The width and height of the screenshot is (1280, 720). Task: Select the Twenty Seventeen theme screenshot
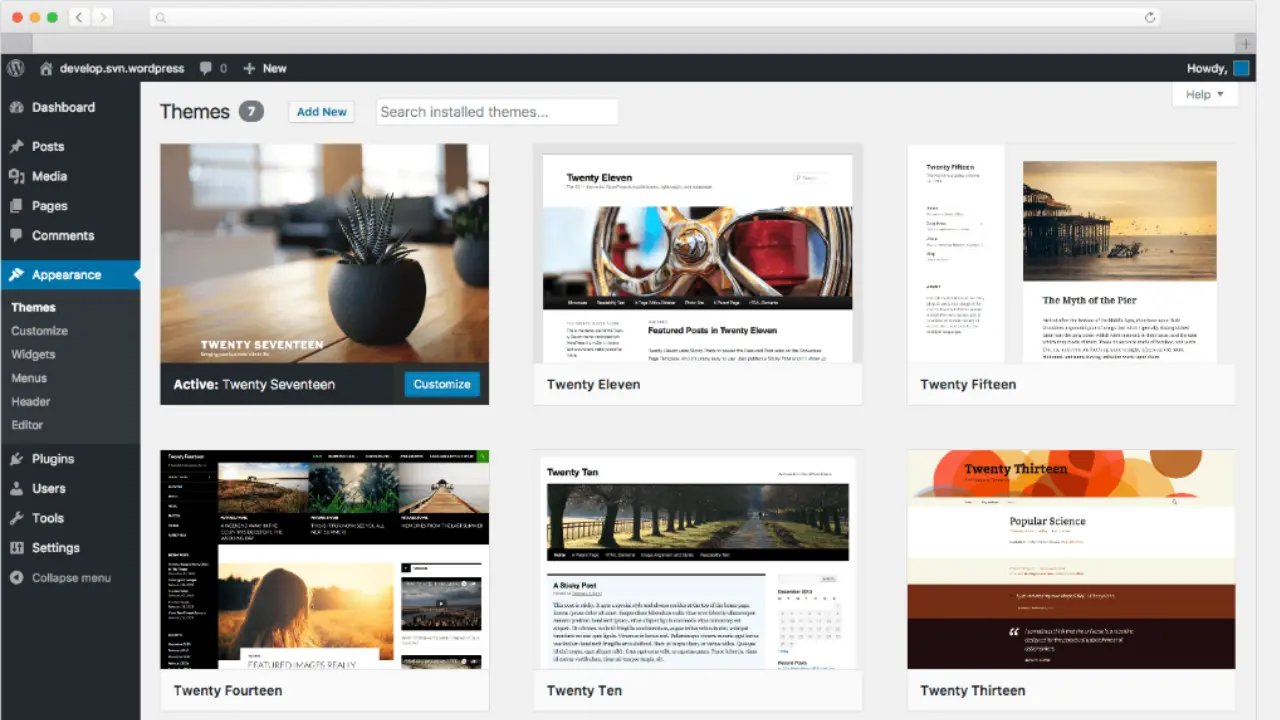coord(325,253)
